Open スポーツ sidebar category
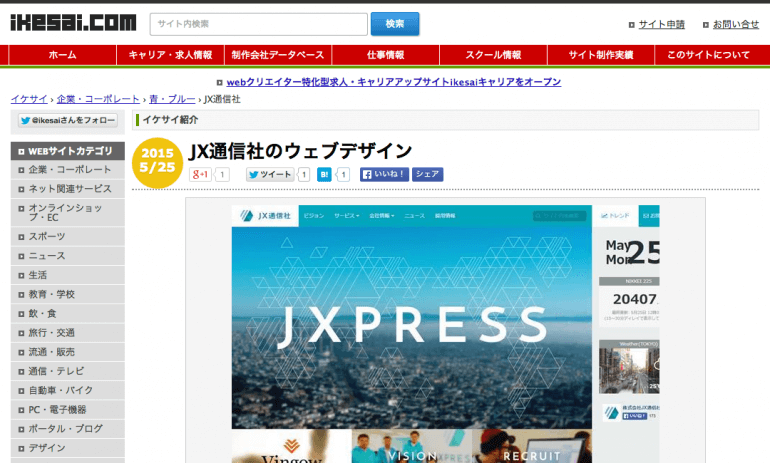This screenshot has width=770, height=463. [x=68, y=237]
